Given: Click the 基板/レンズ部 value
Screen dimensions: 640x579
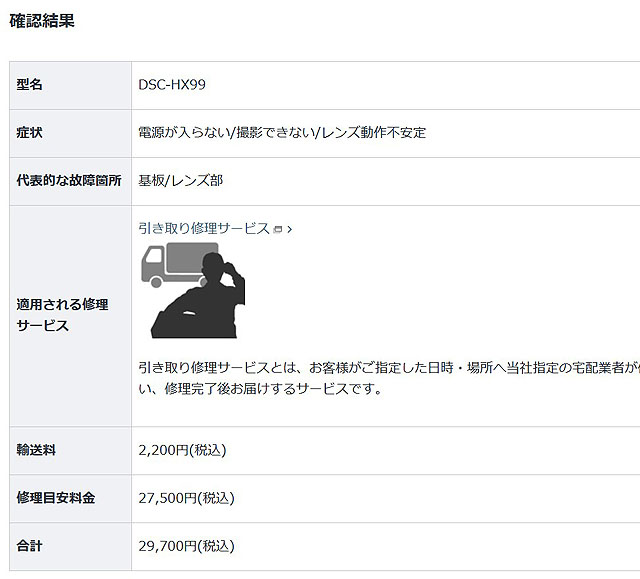Looking at the screenshot, I should [180, 181].
